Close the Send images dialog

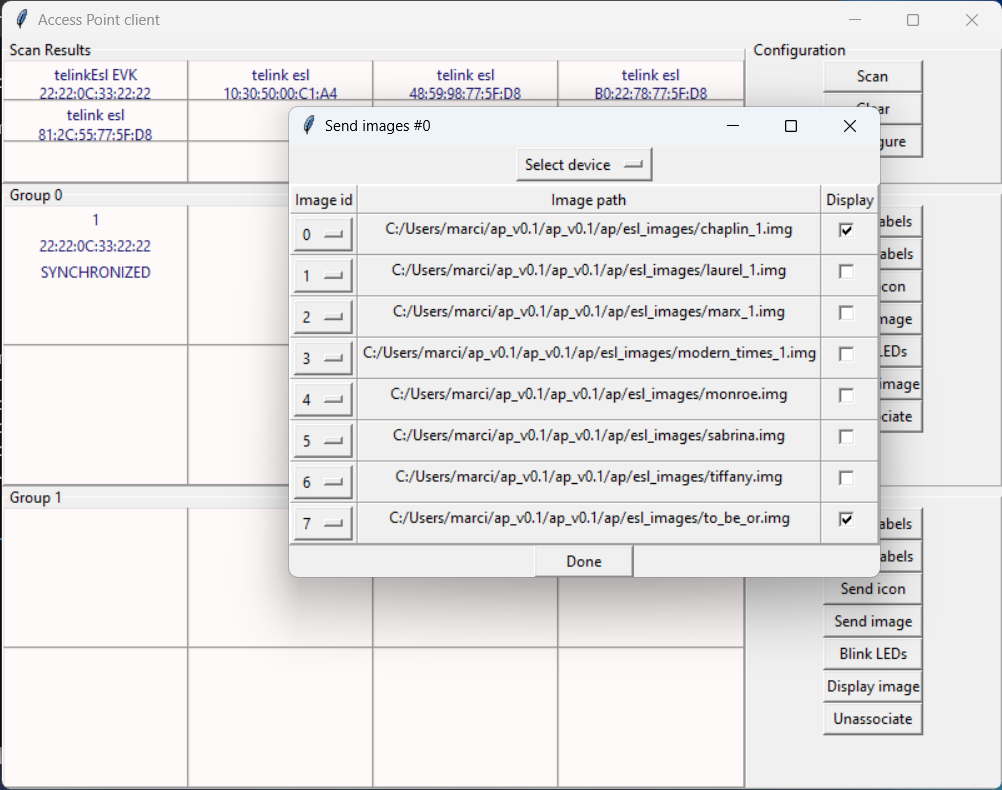[x=849, y=126]
